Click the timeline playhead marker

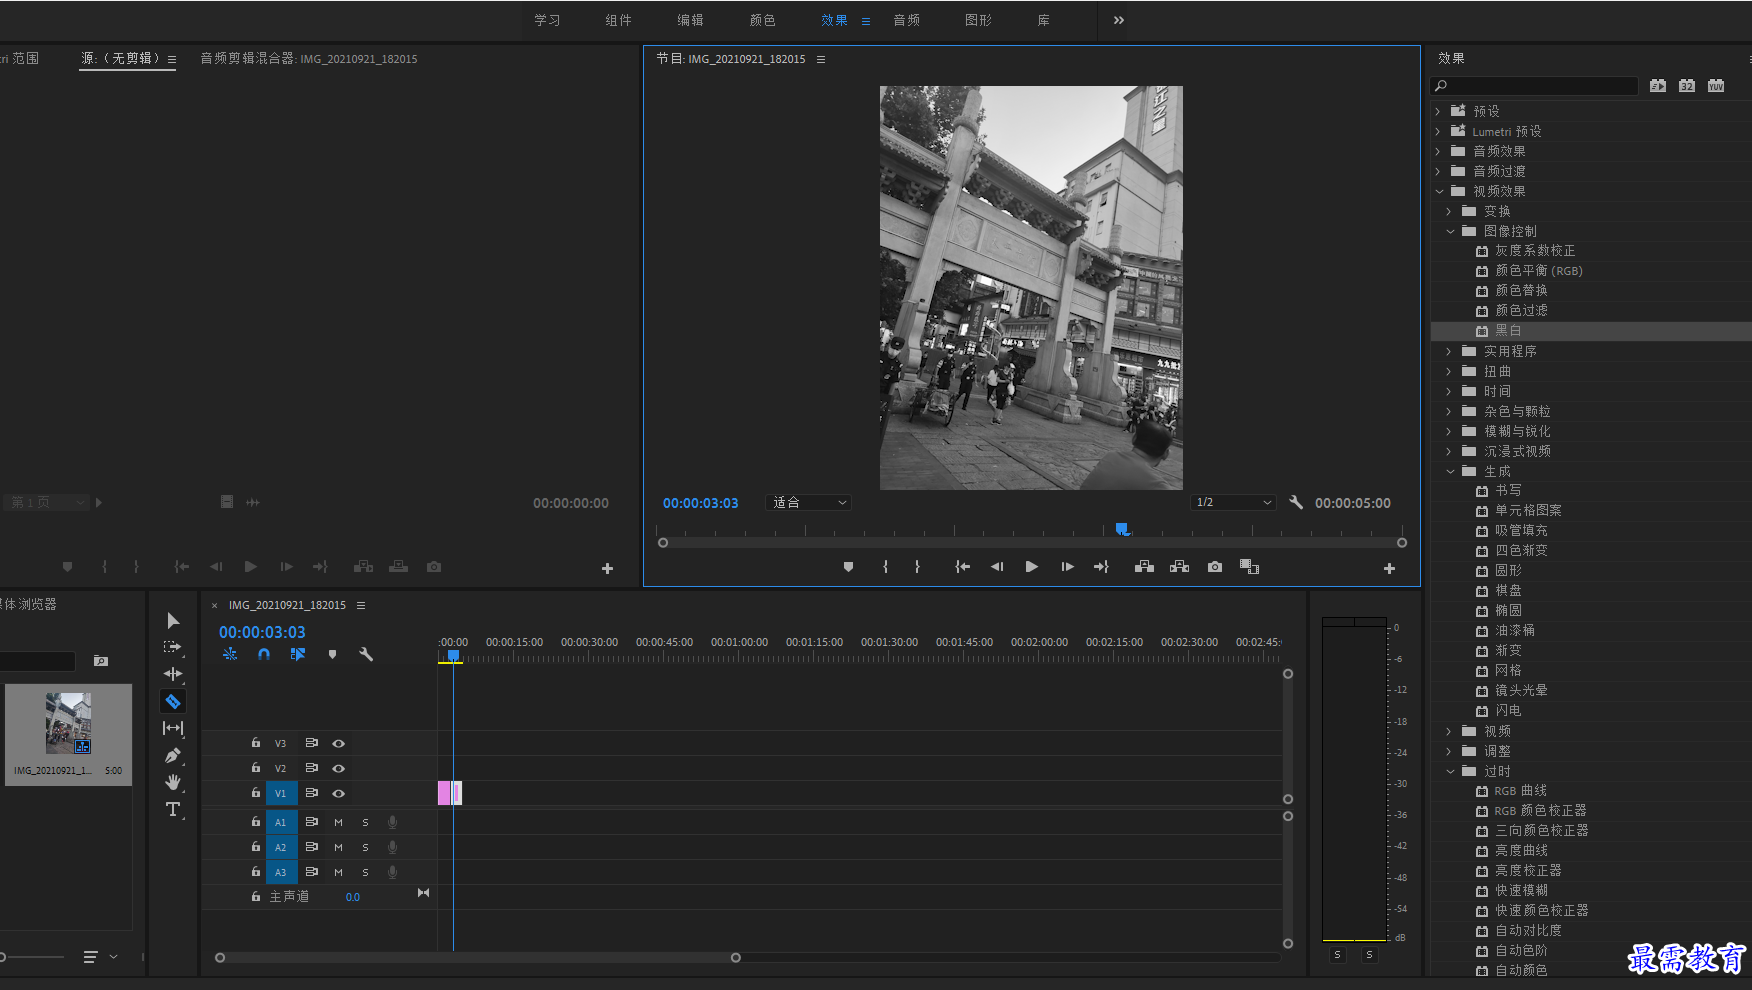[453, 656]
